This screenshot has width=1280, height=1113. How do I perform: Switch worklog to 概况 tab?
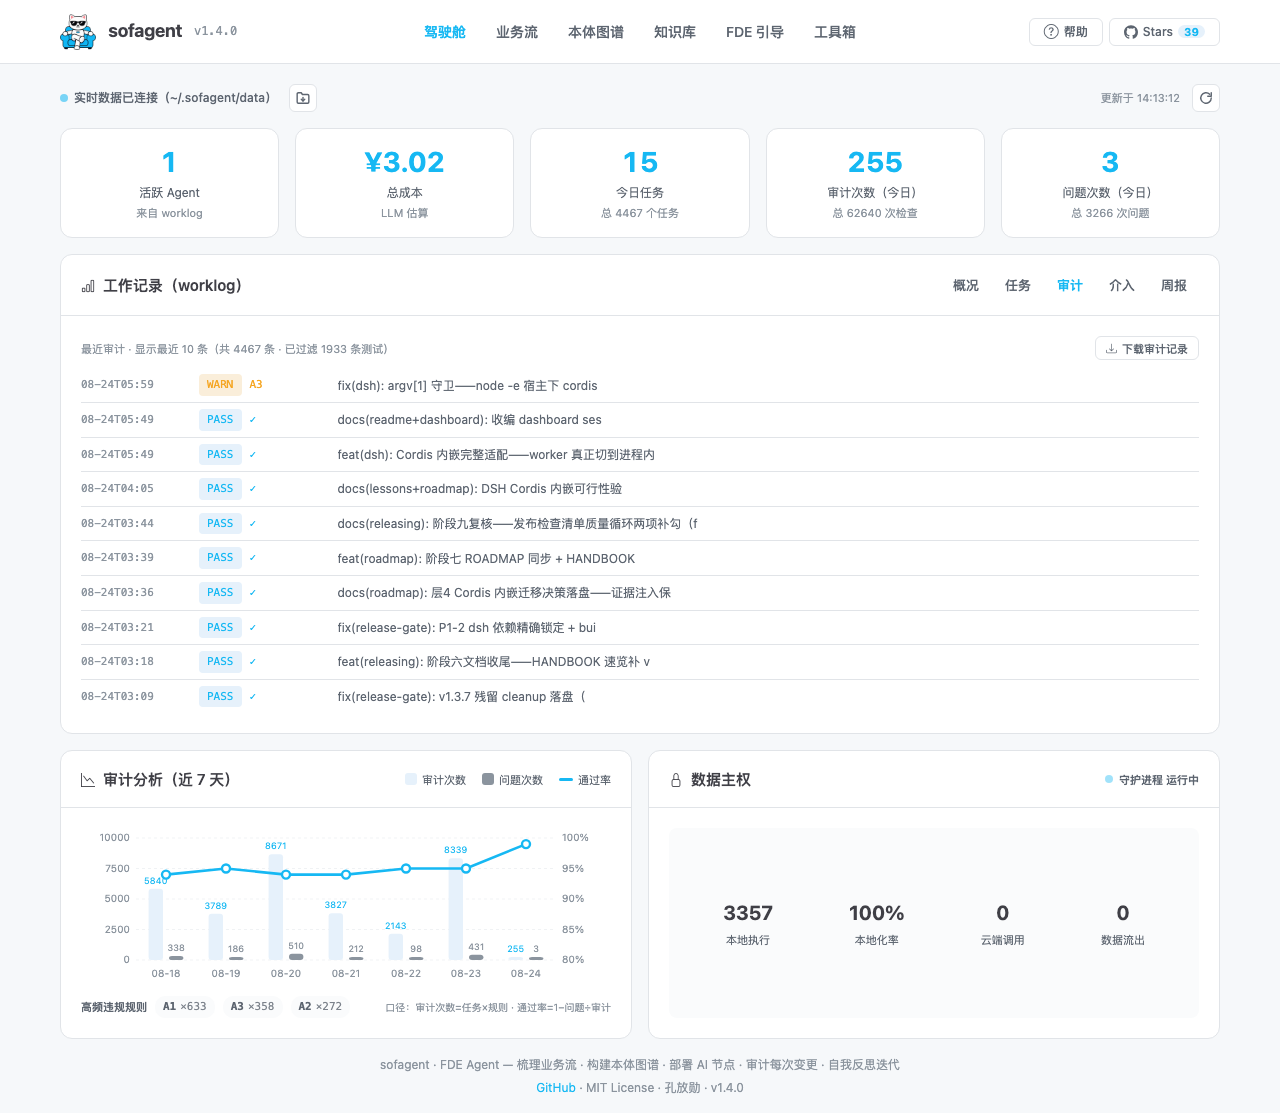click(966, 286)
